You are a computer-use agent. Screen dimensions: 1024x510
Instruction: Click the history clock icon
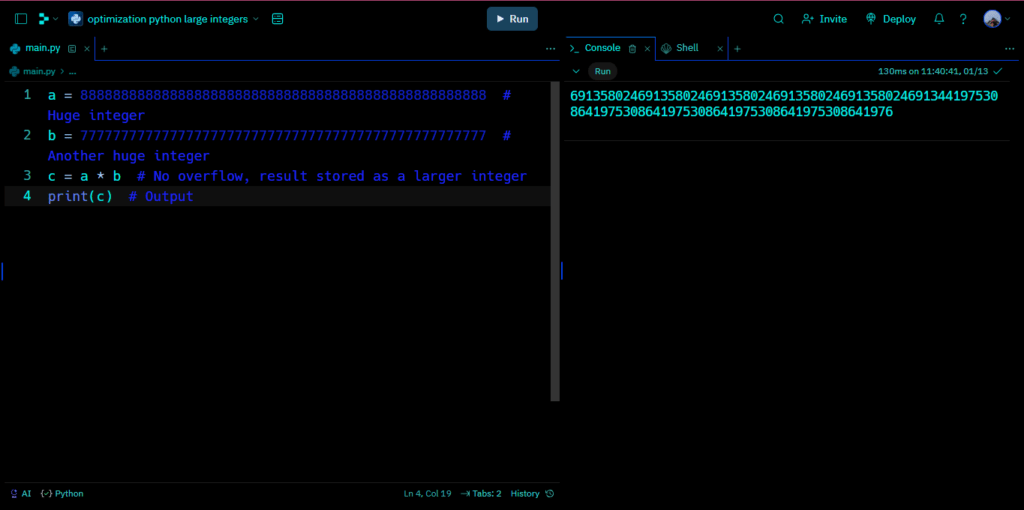[550, 494]
